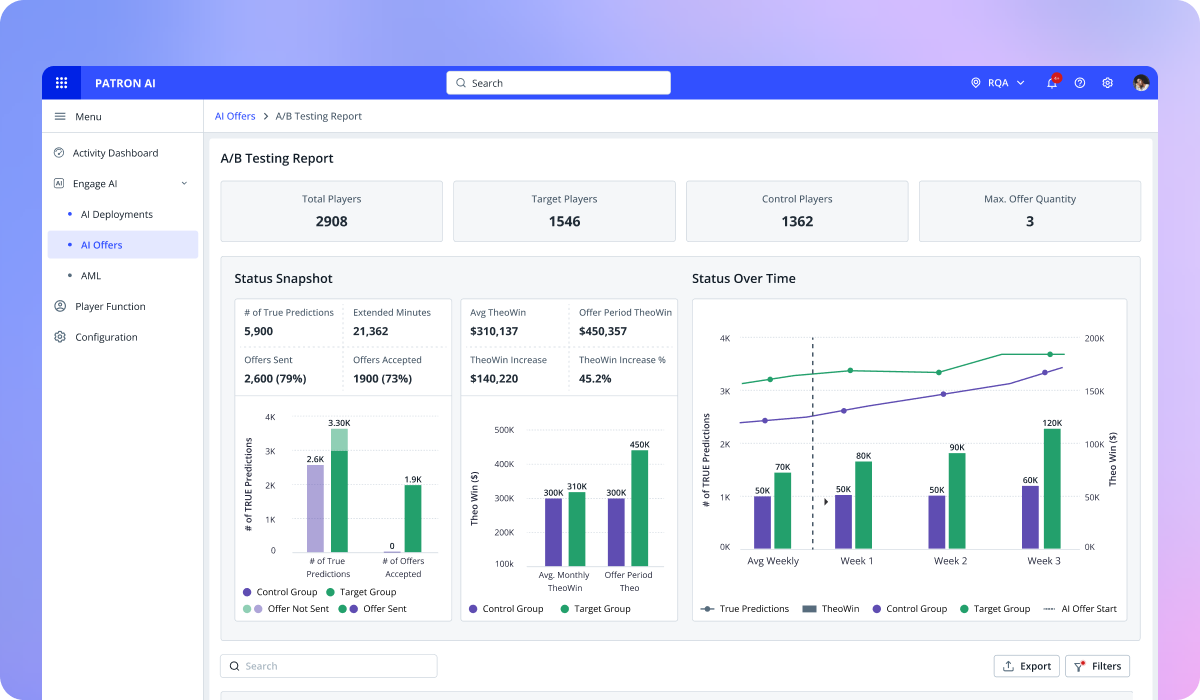Image resolution: width=1200 pixels, height=700 pixels.
Task: Toggle Target Group legend in predictions chart
Action: [x=361, y=592]
